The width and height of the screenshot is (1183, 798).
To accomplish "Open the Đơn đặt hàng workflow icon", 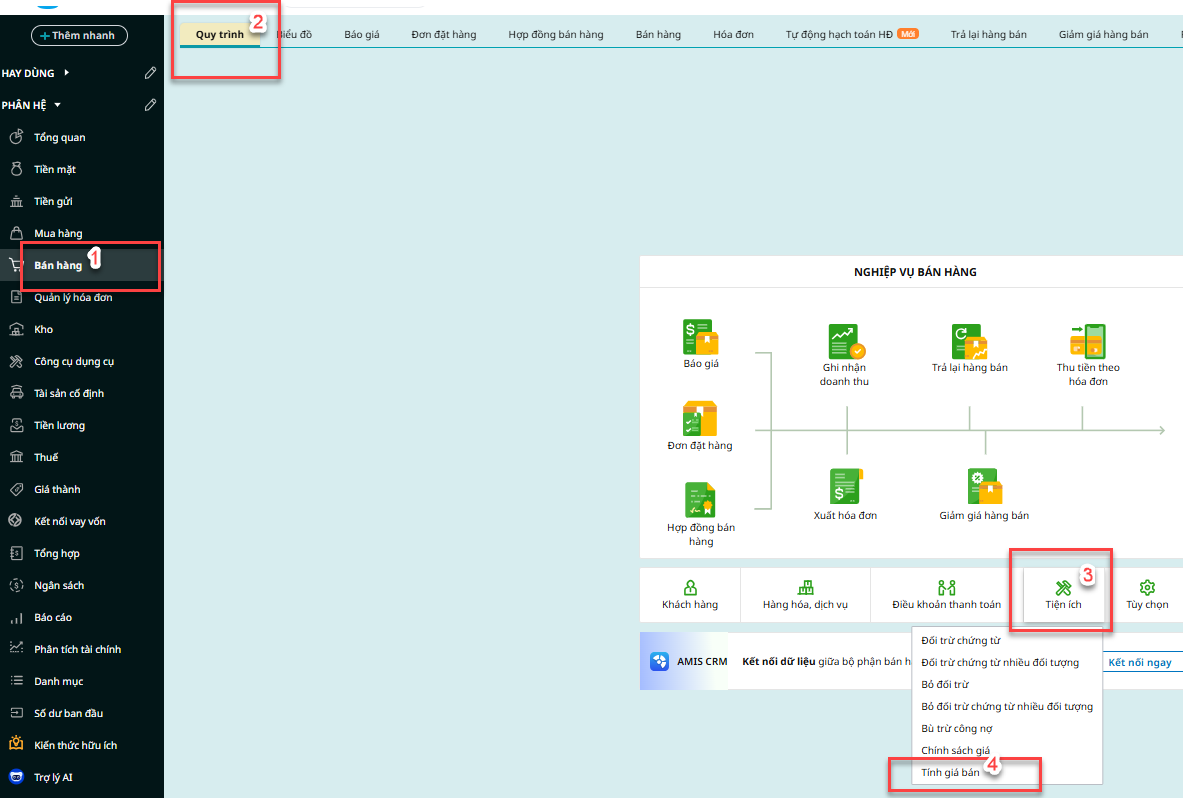I will coord(699,419).
